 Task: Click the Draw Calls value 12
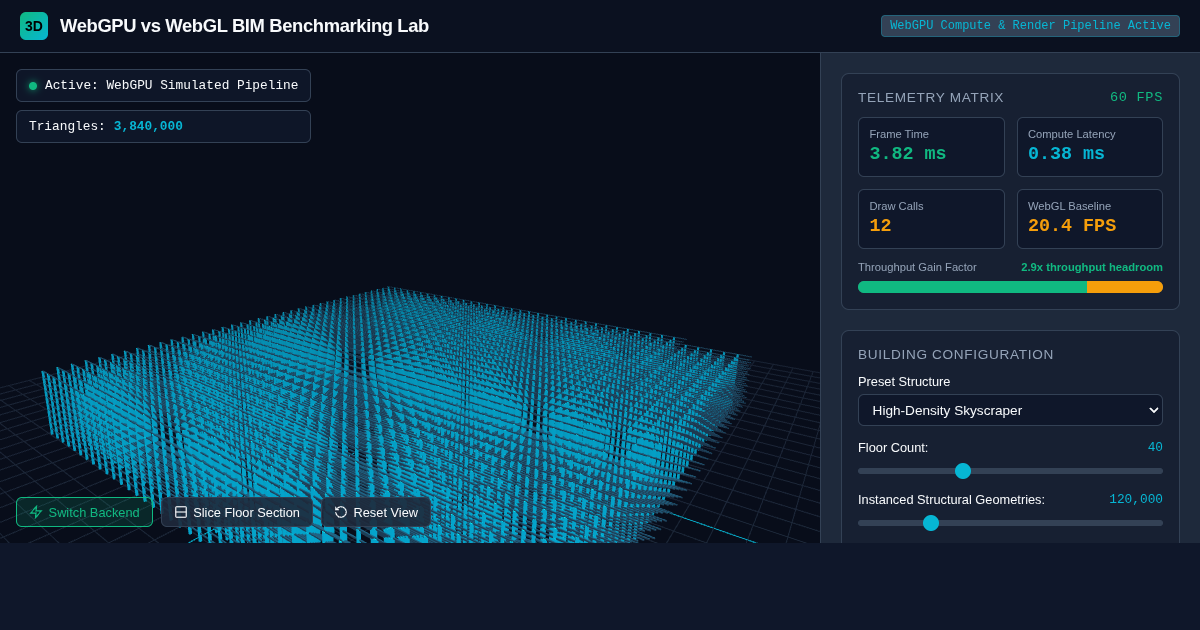click(x=880, y=226)
